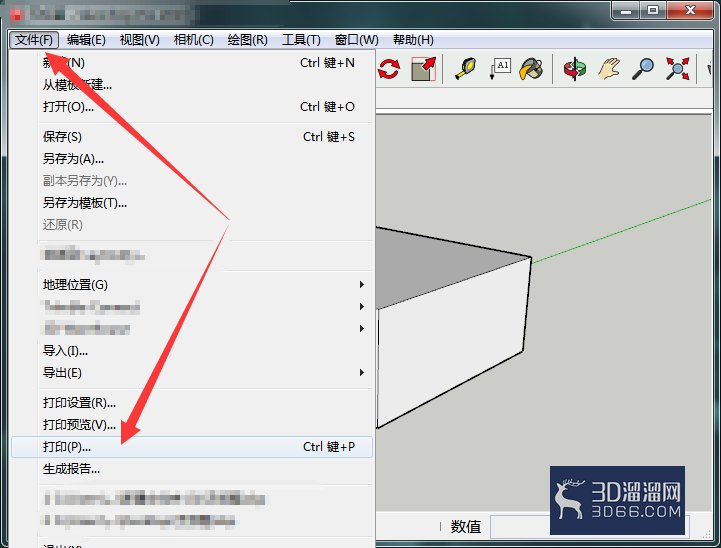The width and height of the screenshot is (721, 548).
Task: Open the 工具(T) menu
Action: pos(301,40)
